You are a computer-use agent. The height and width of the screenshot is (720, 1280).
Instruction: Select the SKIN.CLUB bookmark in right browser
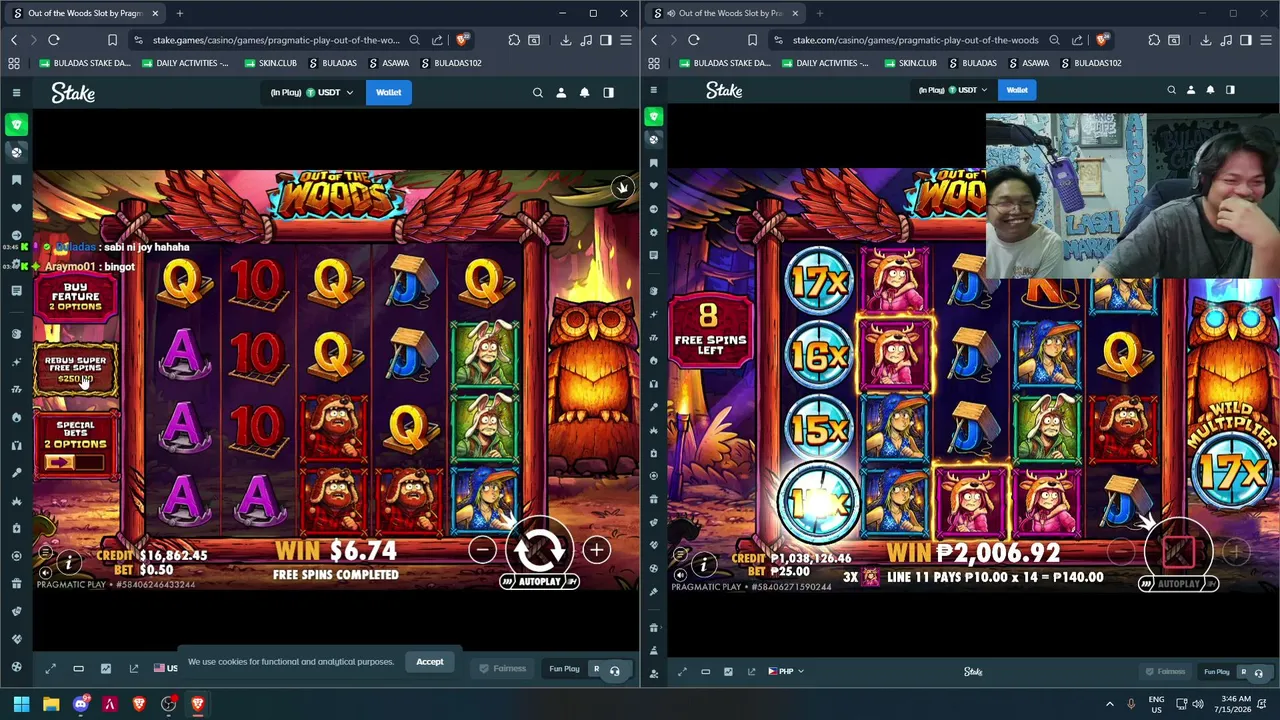coord(910,63)
